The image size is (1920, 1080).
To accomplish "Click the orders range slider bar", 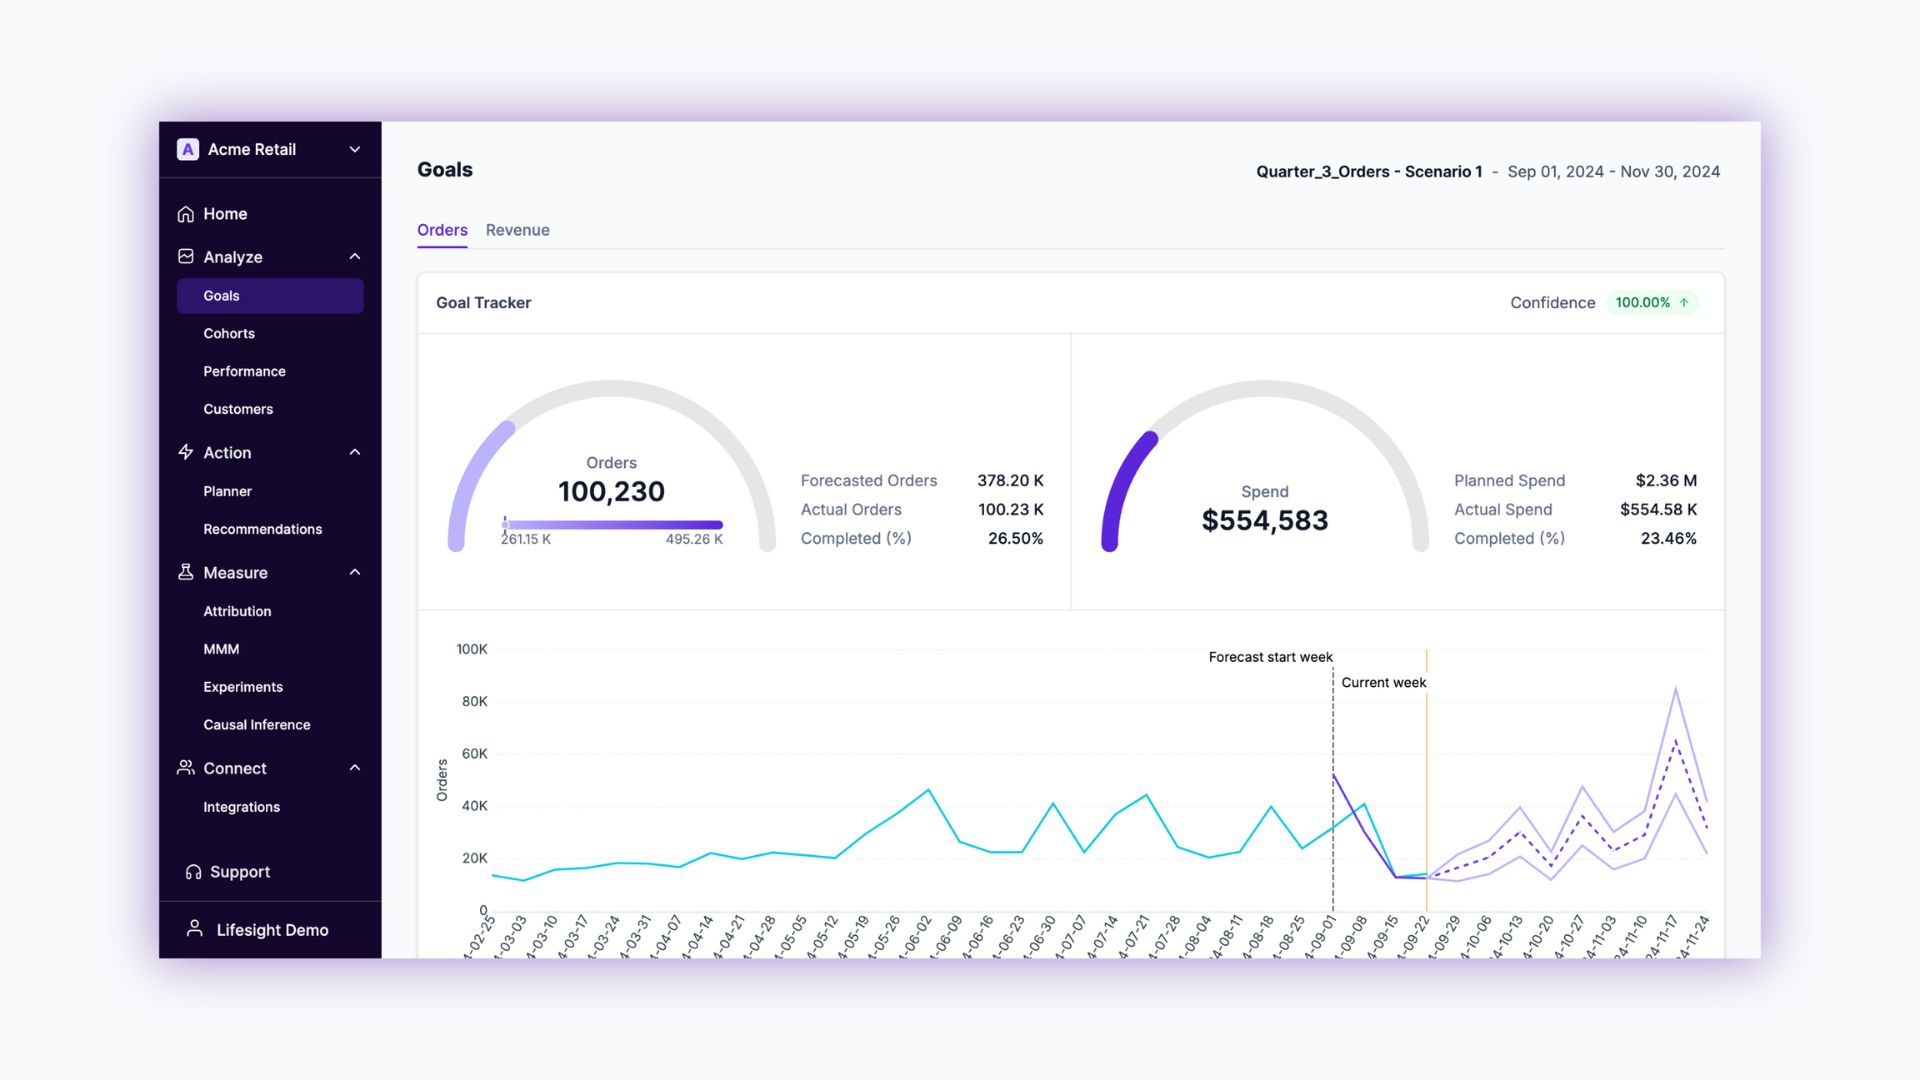I will tap(612, 524).
